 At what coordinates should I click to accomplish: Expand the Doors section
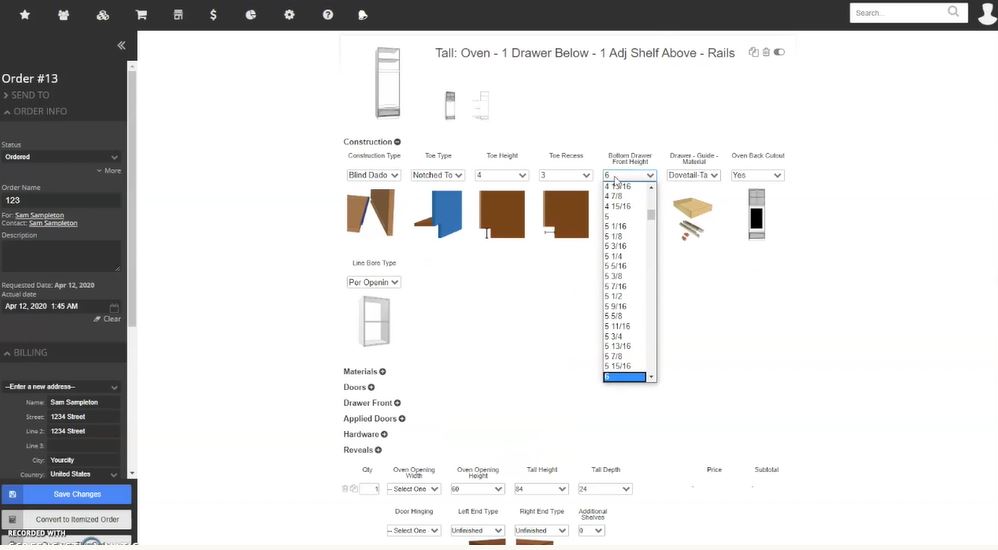(371, 387)
